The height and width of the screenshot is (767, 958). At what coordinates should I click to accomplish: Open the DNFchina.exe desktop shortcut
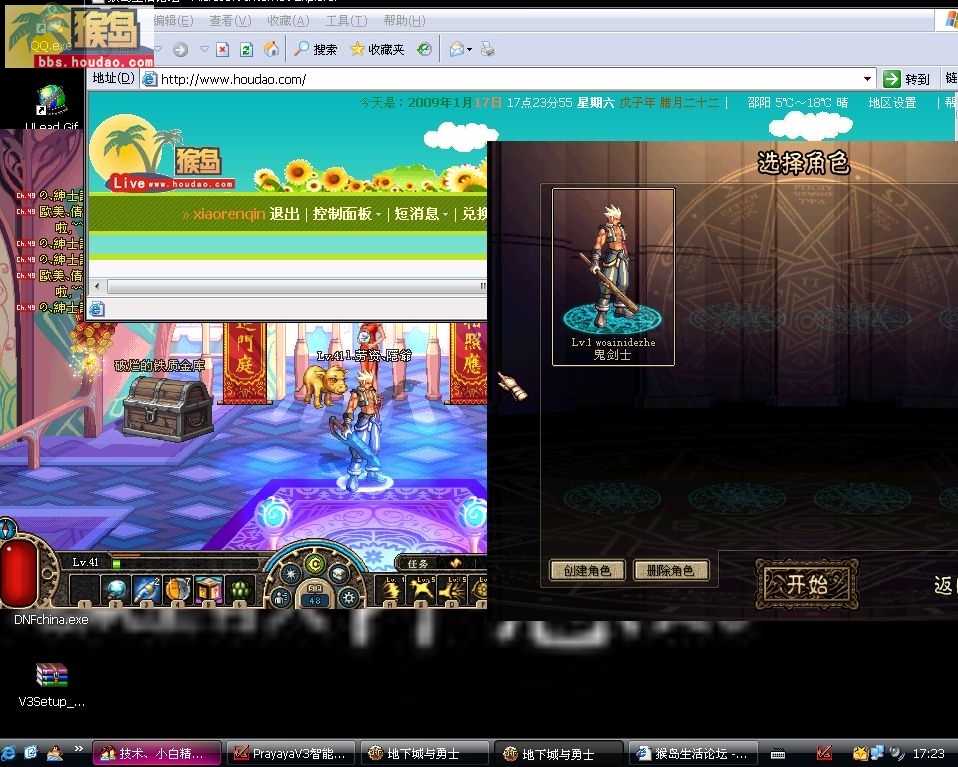click(x=51, y=619)
